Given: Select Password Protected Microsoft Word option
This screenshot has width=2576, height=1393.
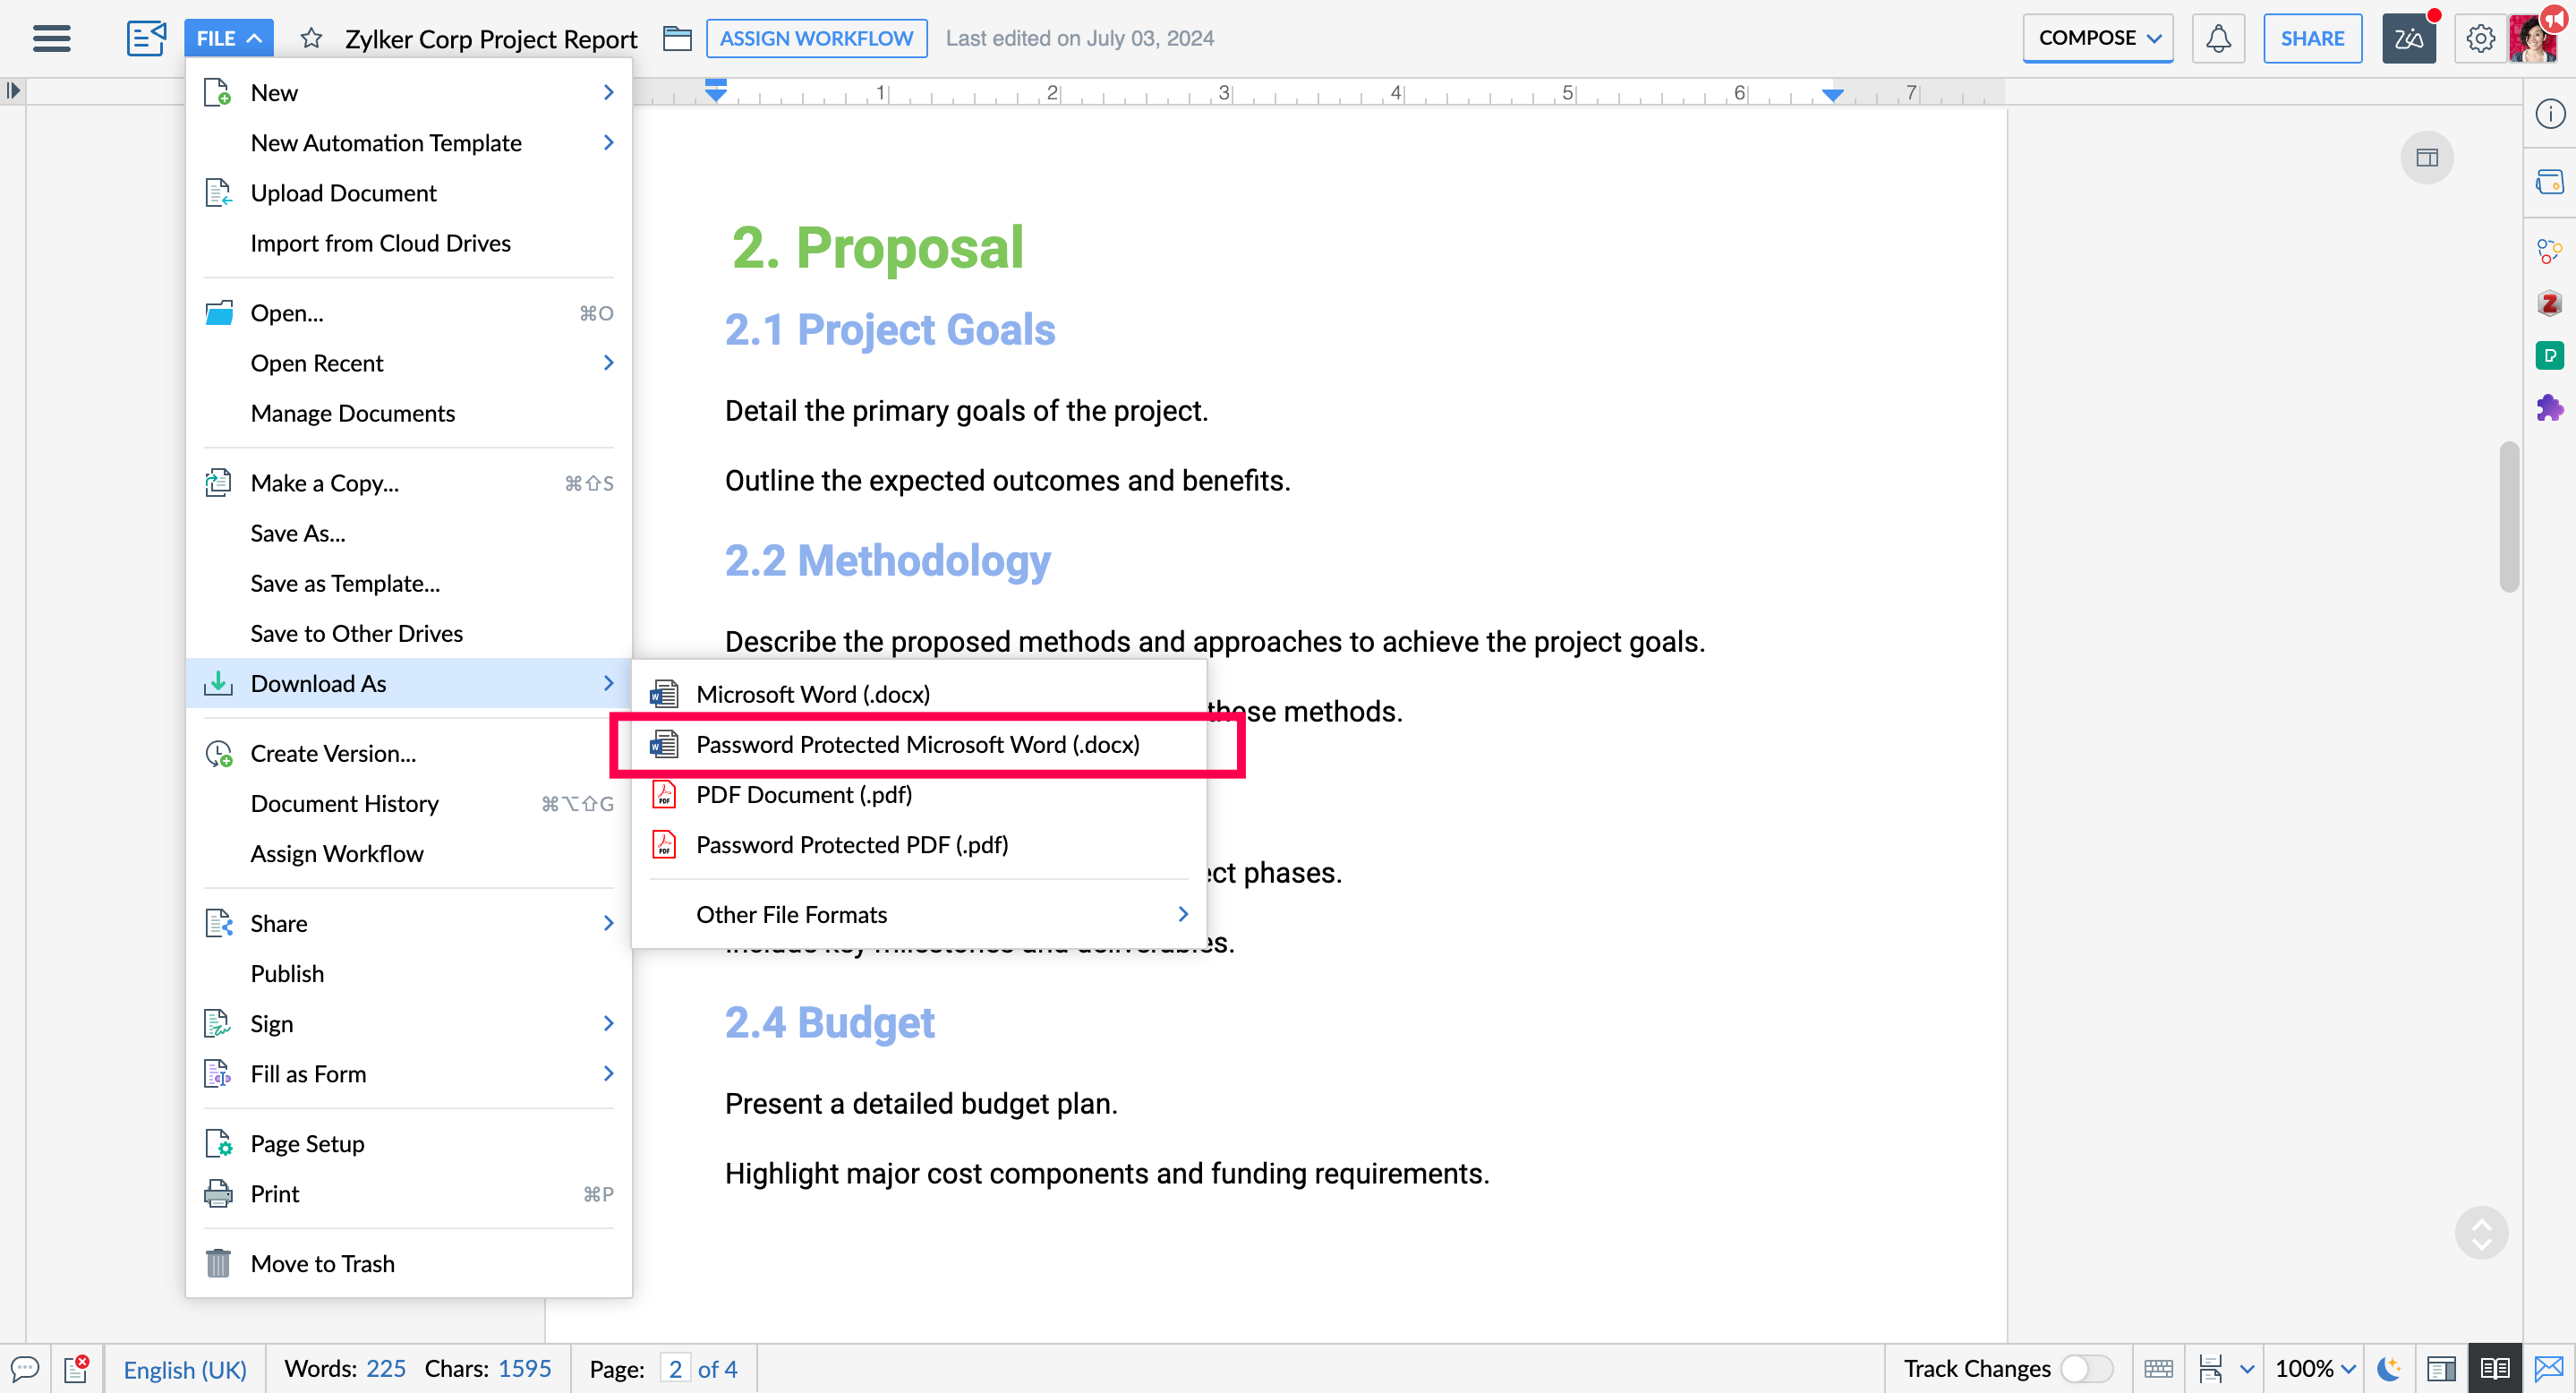Looking at the screenshot, I should [x=917, y=744].
